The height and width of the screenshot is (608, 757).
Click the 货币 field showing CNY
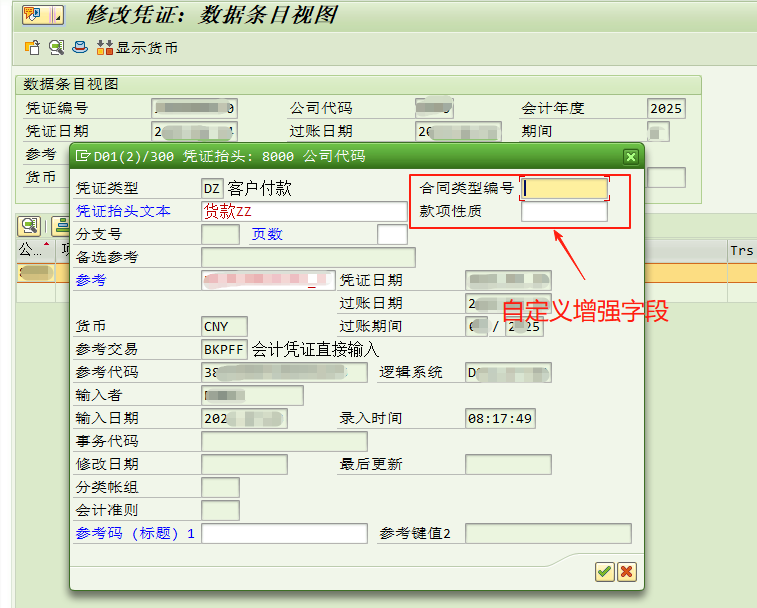(x=224, y=326)
